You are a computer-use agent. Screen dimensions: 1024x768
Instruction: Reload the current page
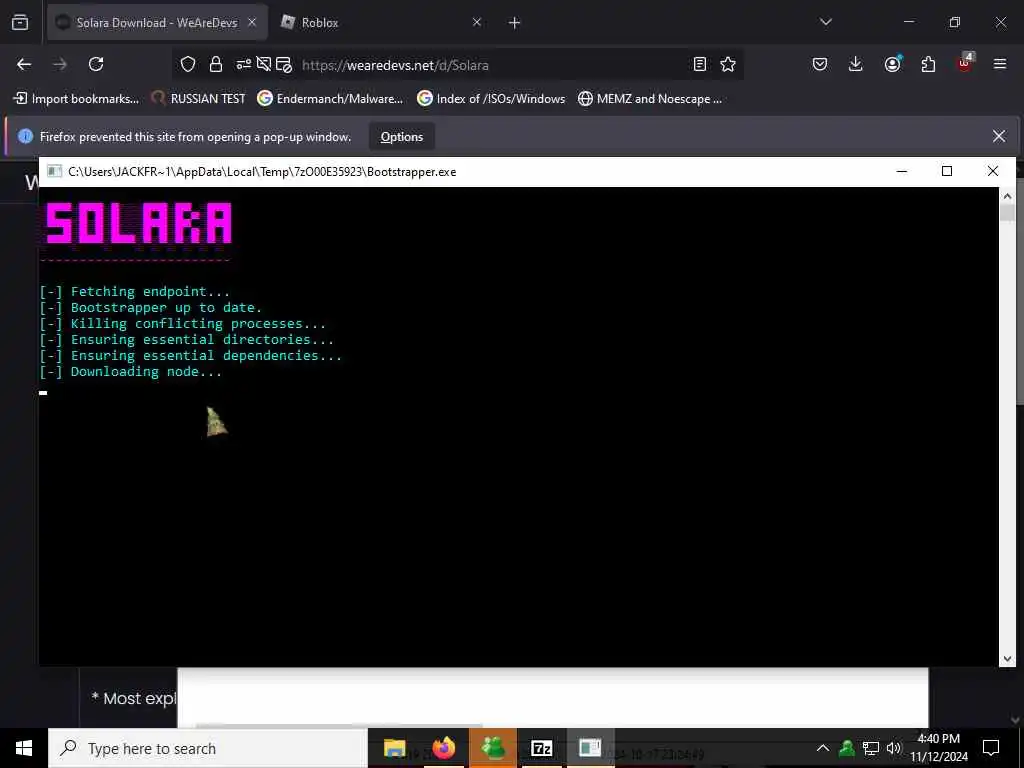click(96, 64)
